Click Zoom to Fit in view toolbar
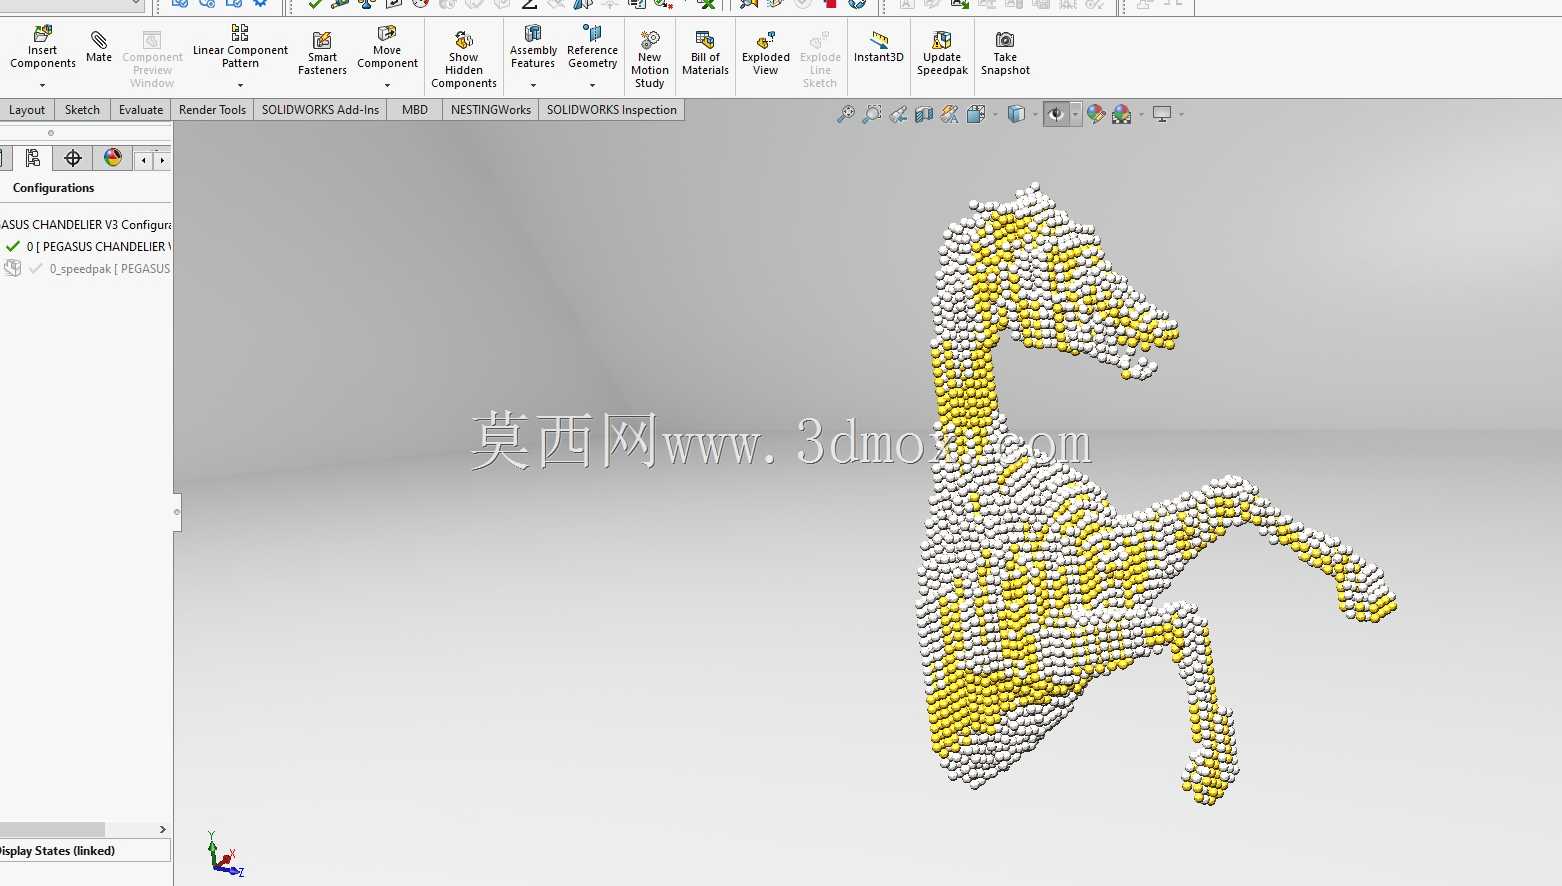This screenshot has height=886, width=1562. tap(846, 114)
